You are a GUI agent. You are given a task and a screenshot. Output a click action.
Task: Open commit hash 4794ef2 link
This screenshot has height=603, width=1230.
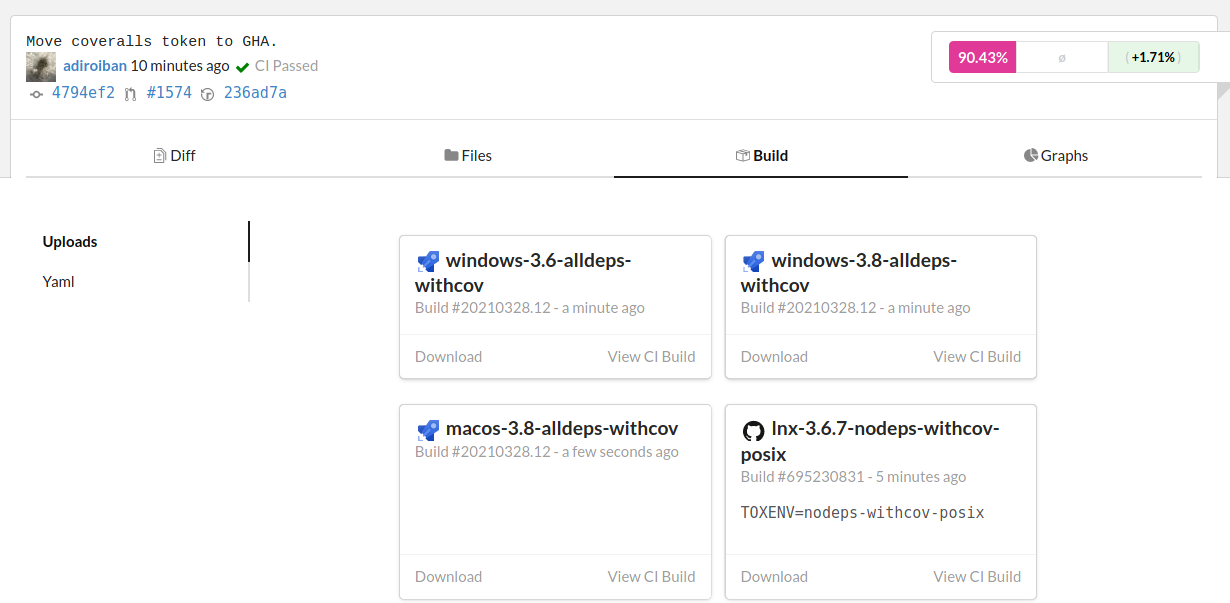[83, 93]
